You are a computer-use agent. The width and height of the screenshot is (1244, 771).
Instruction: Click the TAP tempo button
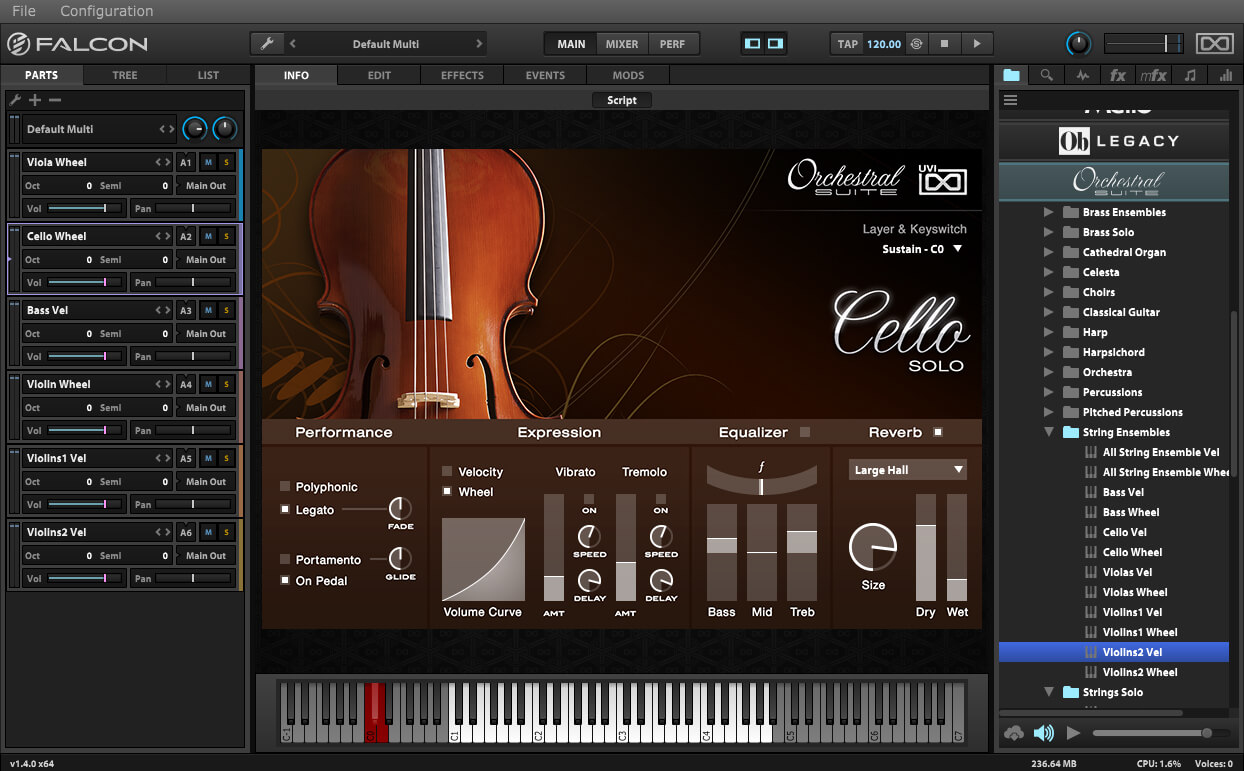tap(848, 44)
